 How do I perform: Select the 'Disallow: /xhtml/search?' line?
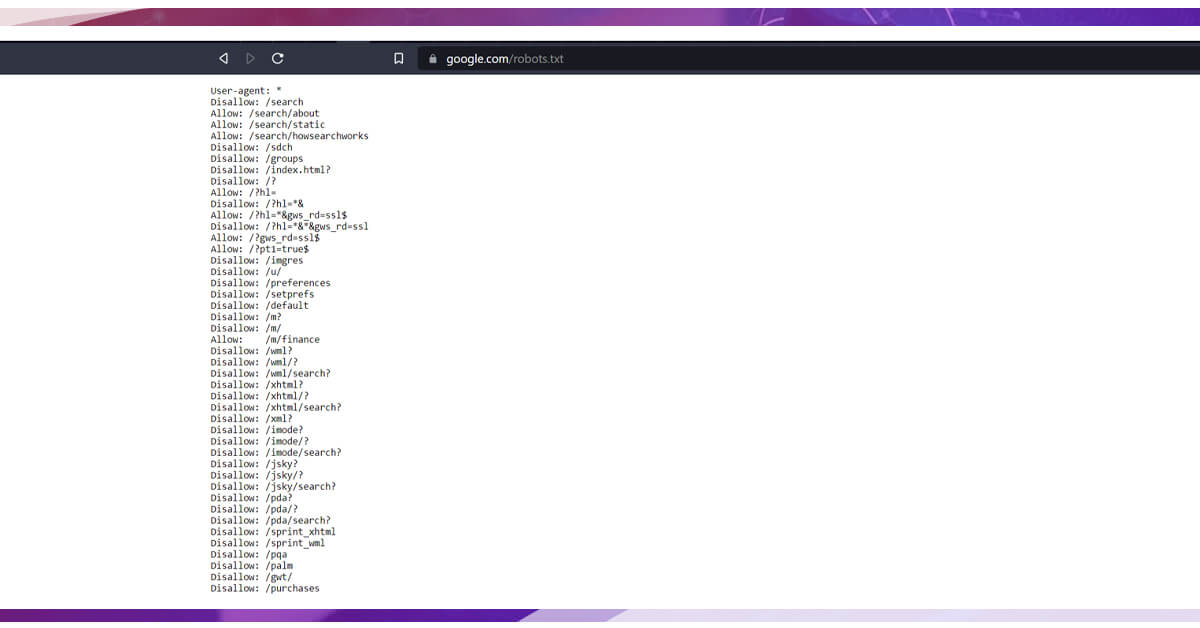276,407
